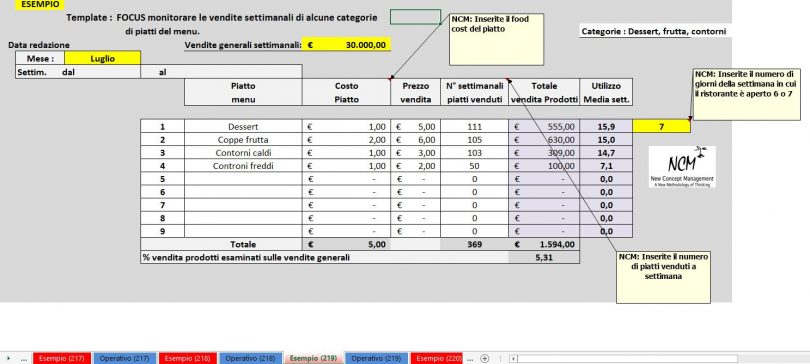The image size is (810, 364).
Task: Select the 111 dishes sold cell
Action: [474, 126]
